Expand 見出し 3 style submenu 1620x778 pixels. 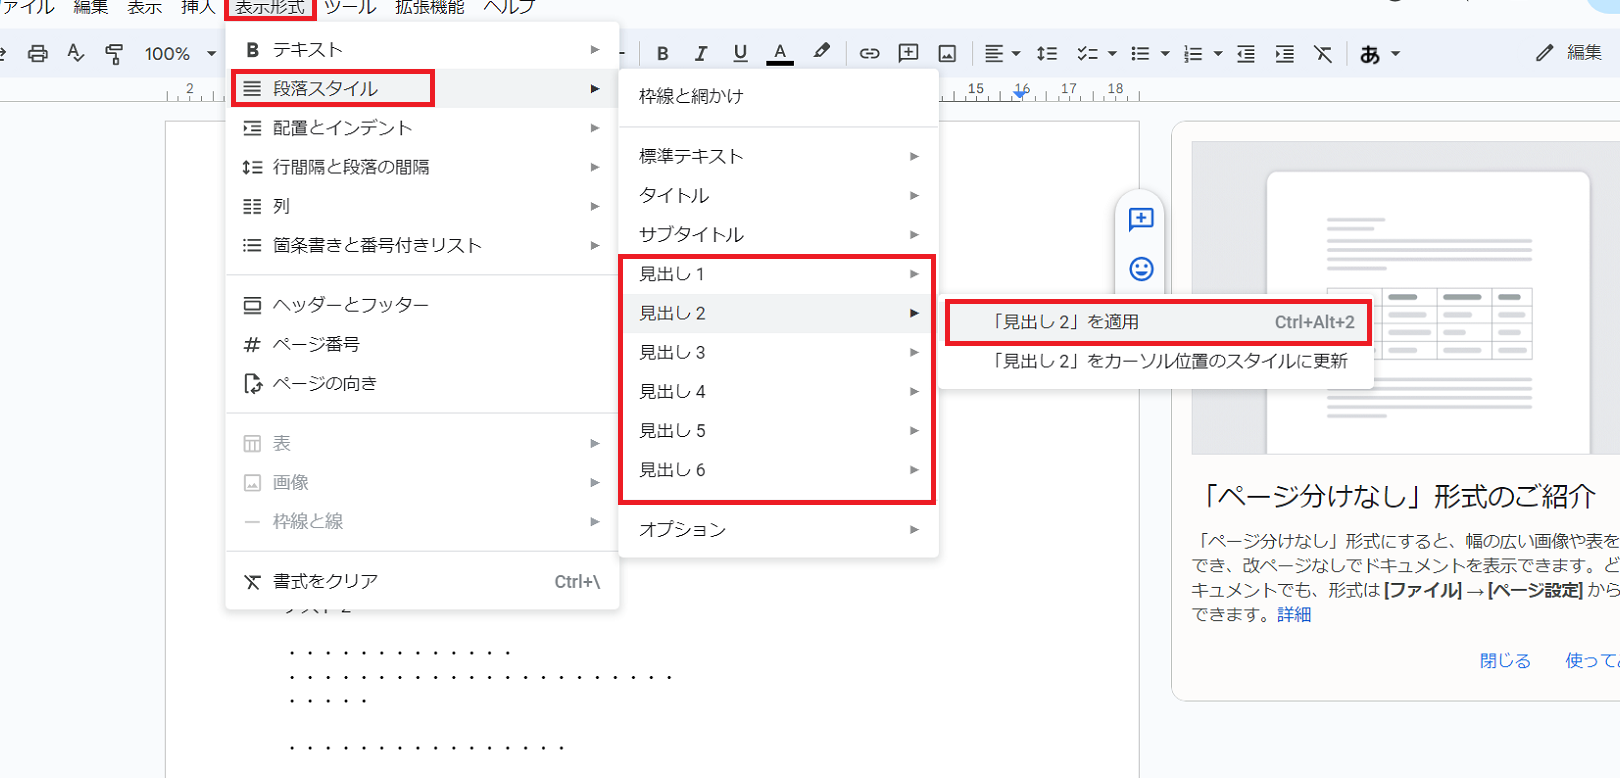coord(778,352)
